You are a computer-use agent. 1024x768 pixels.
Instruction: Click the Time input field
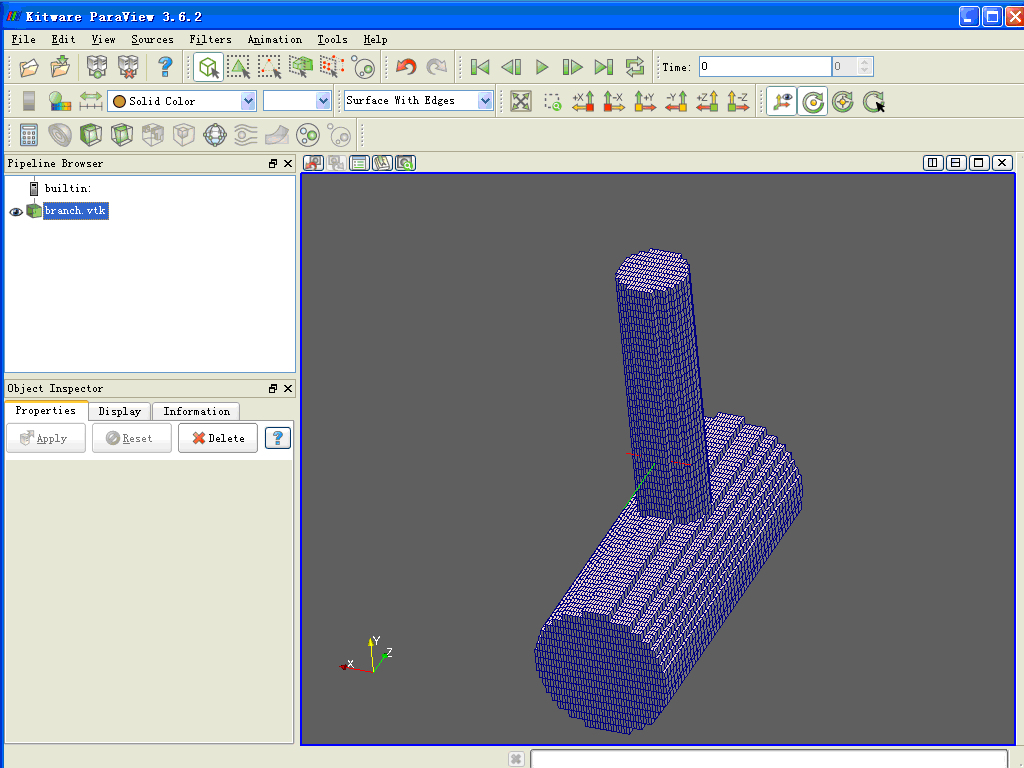pos(764,67)
